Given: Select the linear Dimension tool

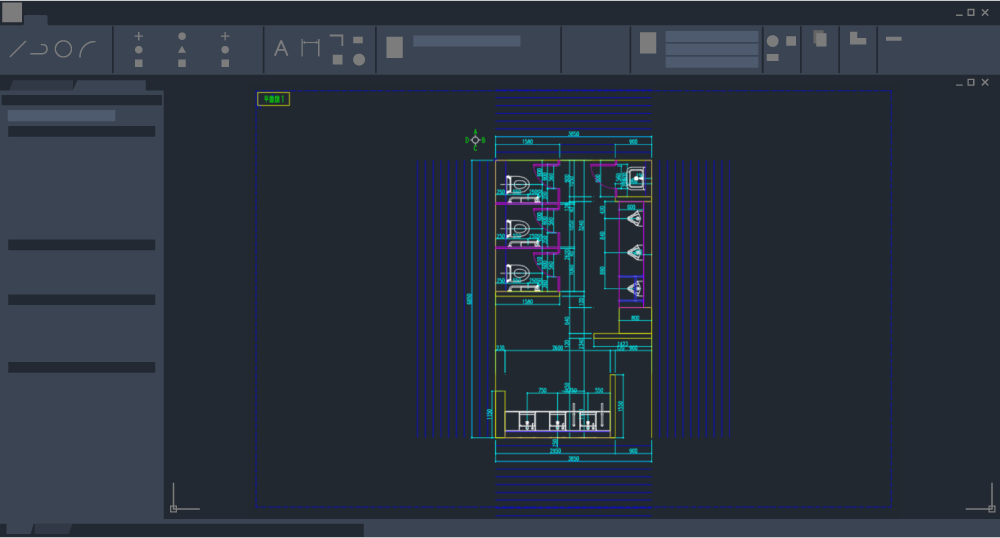Looking at the screenshot, I should click(310, 48).
